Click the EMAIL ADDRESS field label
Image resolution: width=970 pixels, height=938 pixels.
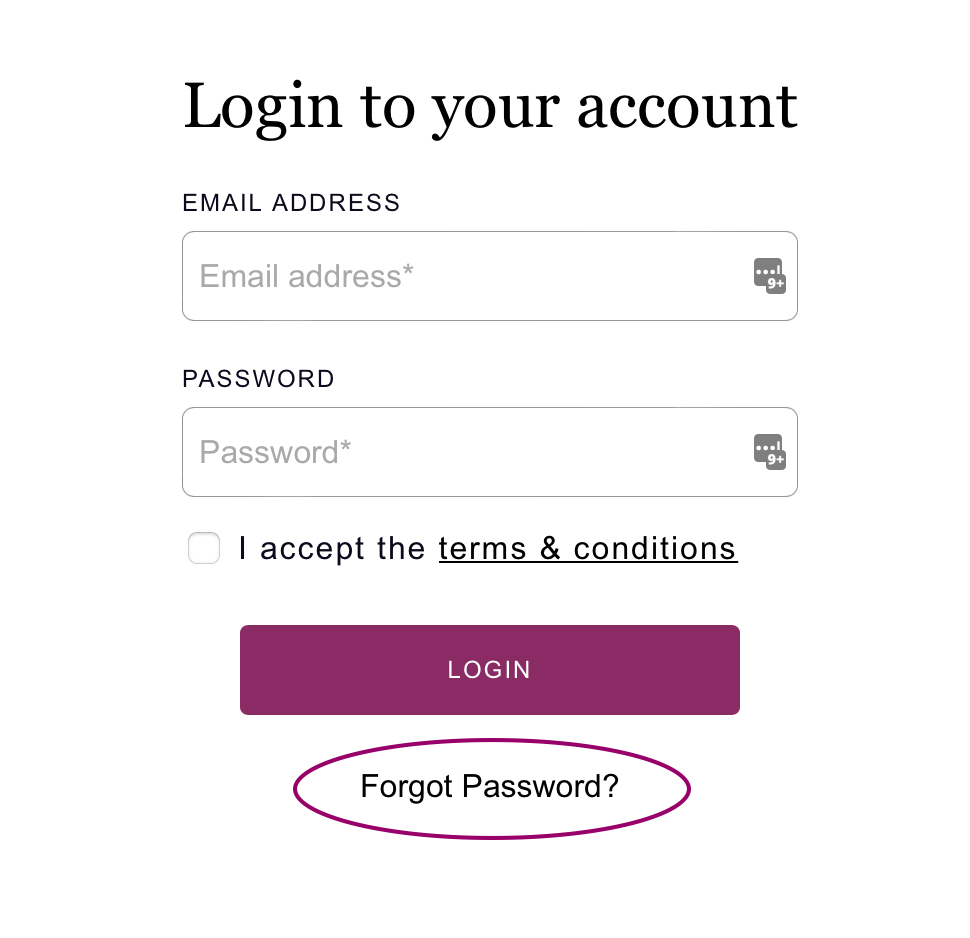(x=291, y=203)
